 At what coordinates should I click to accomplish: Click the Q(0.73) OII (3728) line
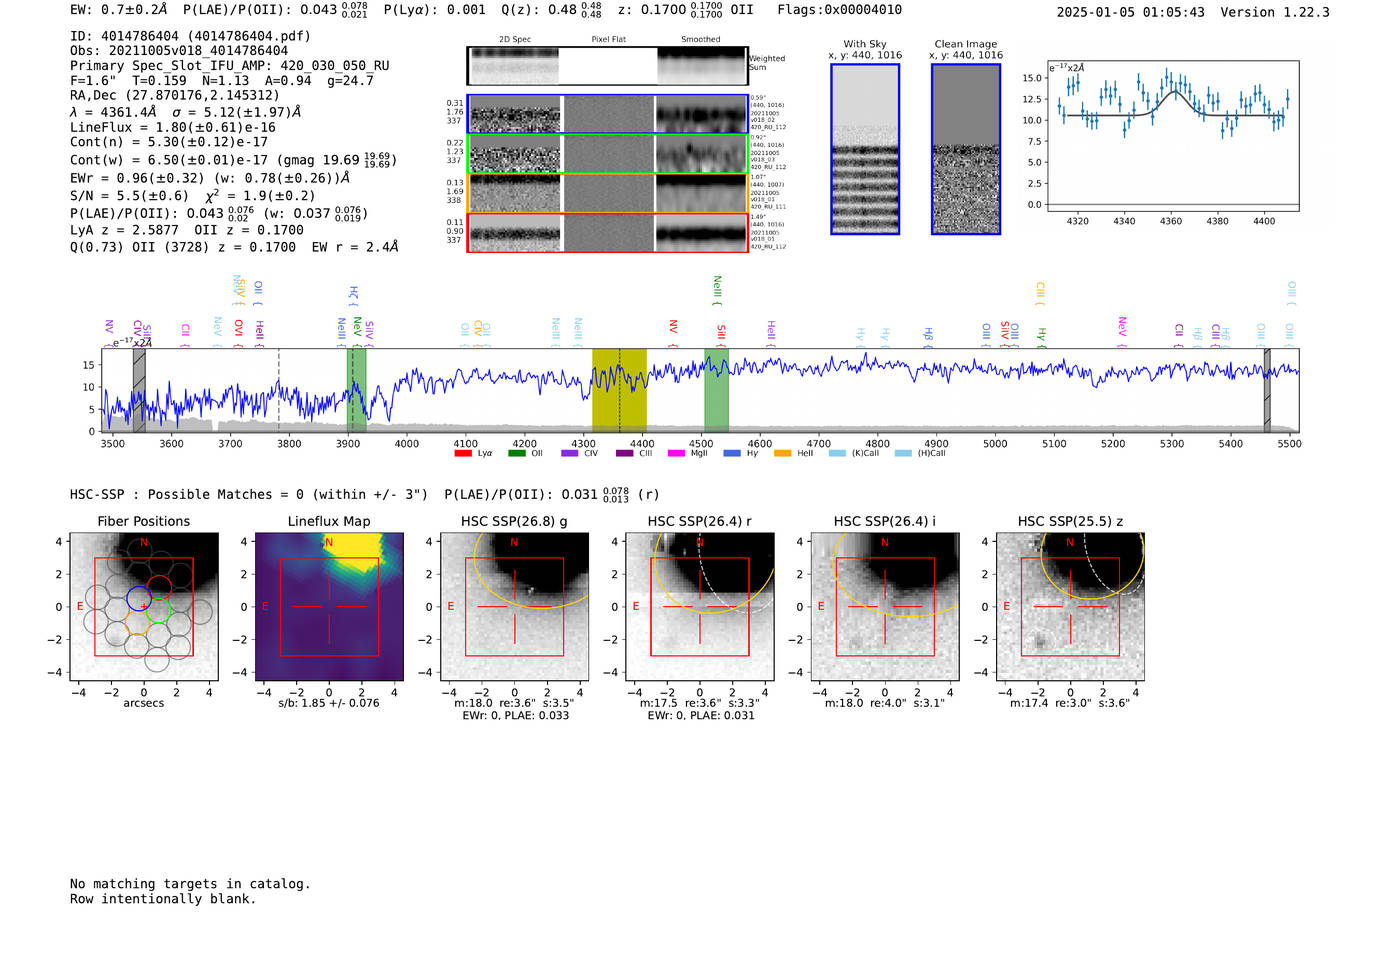[234, 246]
